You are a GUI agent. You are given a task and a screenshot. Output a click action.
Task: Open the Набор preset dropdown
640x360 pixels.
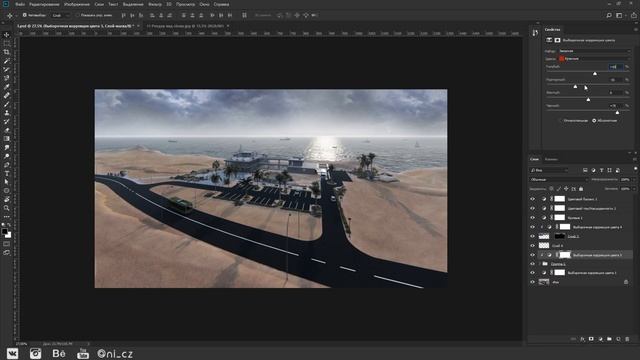594,51
